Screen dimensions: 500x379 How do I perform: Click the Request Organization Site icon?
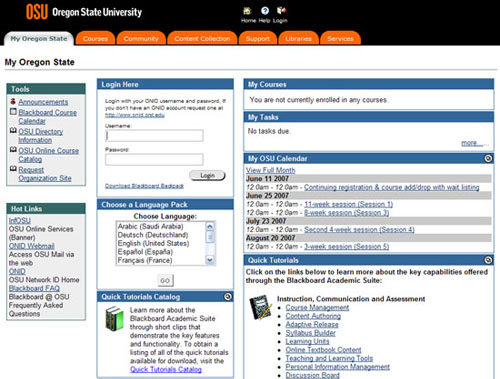pyautogui.click(x=13, y=169)
